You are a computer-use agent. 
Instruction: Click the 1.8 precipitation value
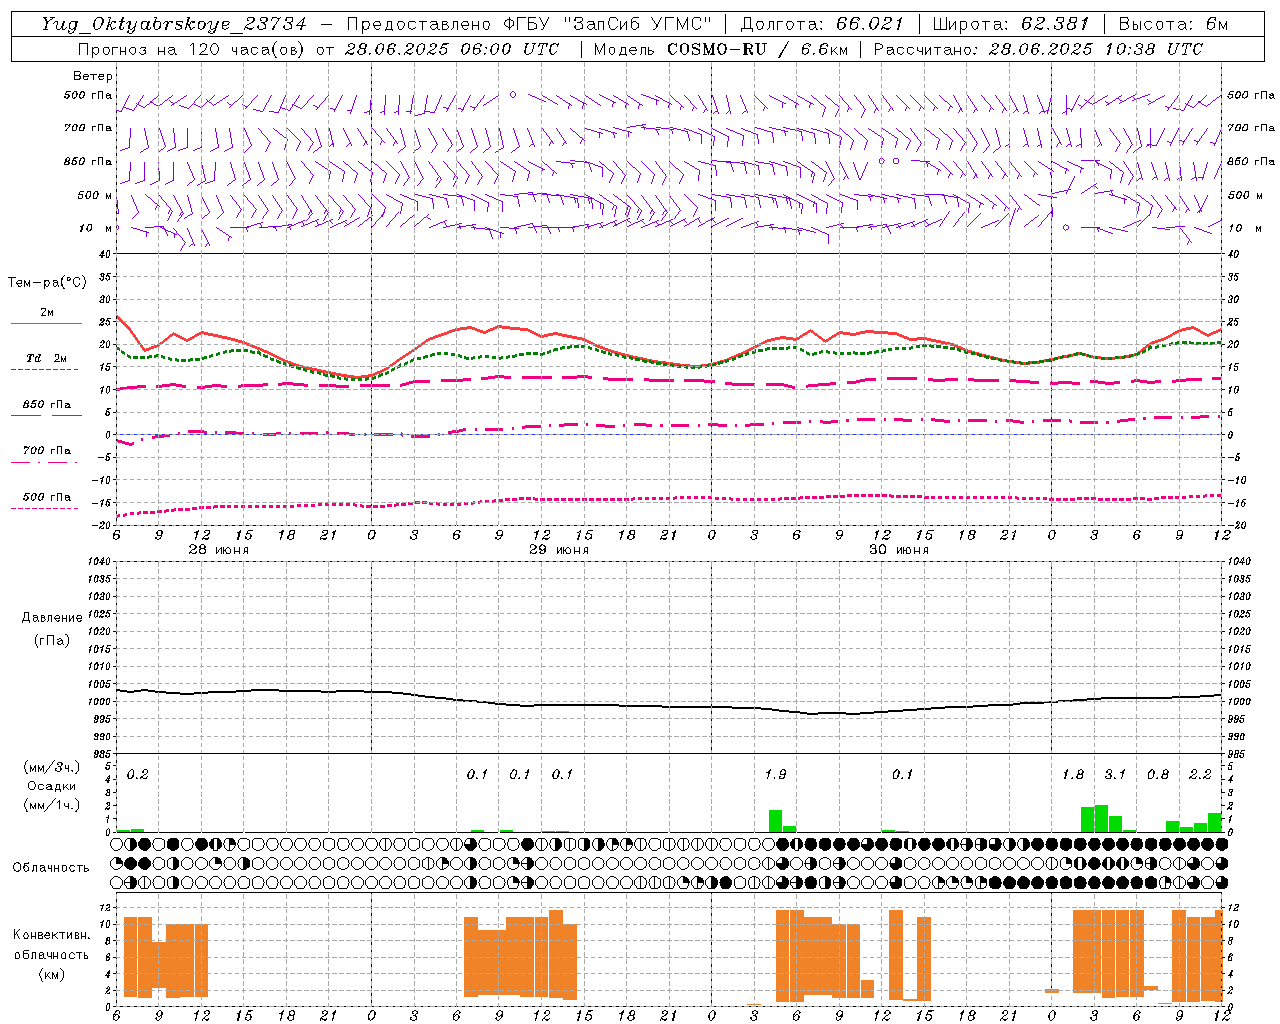tap(1073, 774)
